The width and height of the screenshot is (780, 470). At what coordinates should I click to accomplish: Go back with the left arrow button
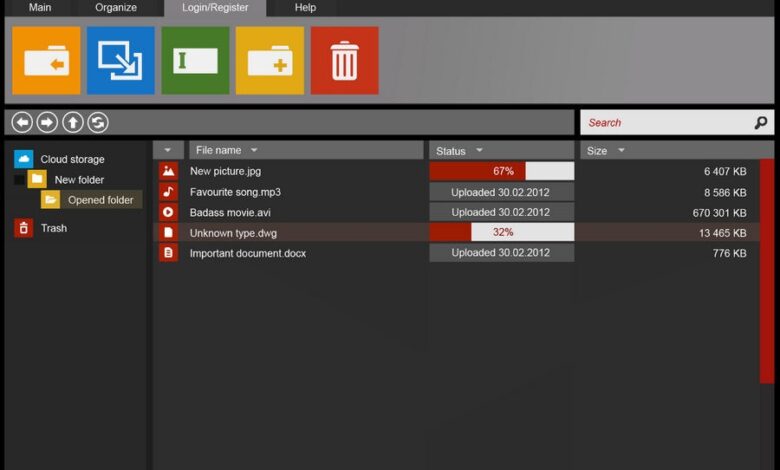click(22, 122)
